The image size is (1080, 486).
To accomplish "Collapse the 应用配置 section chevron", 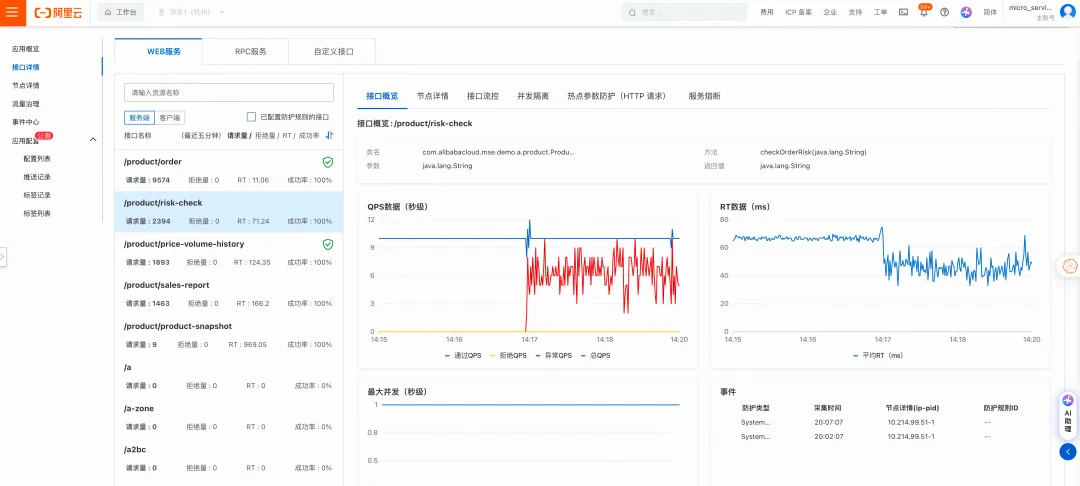I will point(93,140).
